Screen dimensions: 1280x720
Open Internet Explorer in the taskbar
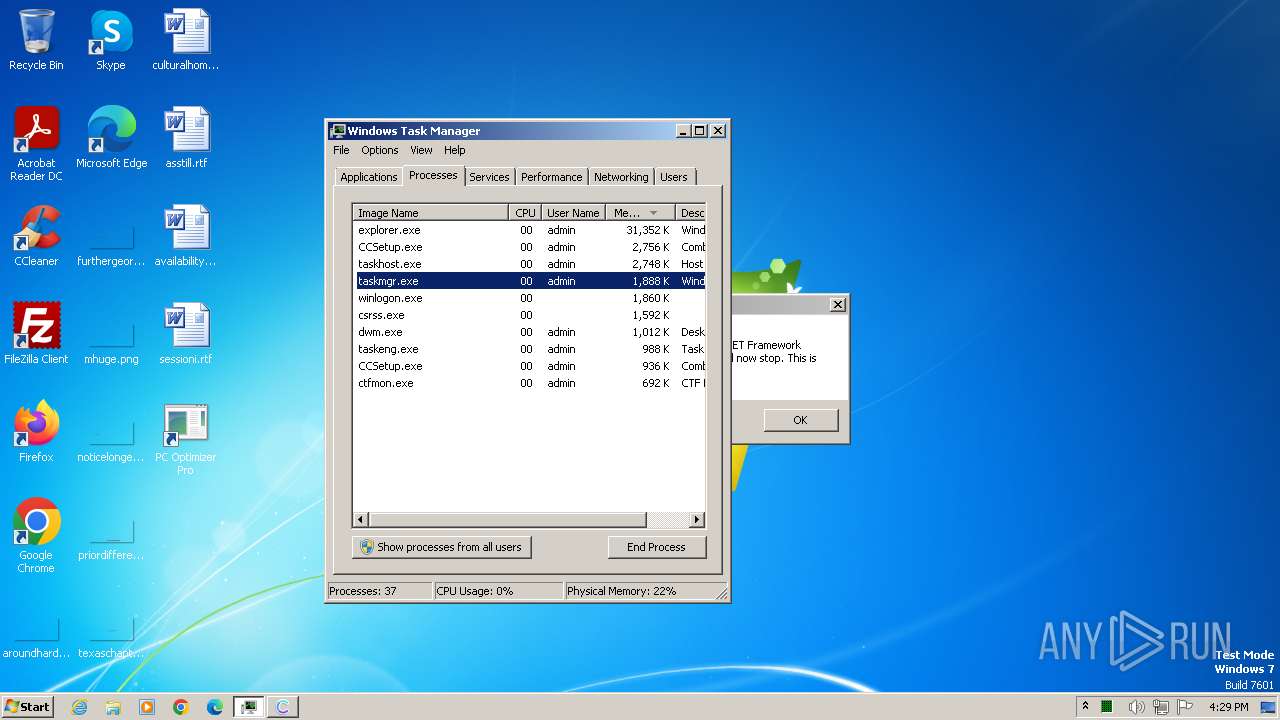tap(79, 707)
